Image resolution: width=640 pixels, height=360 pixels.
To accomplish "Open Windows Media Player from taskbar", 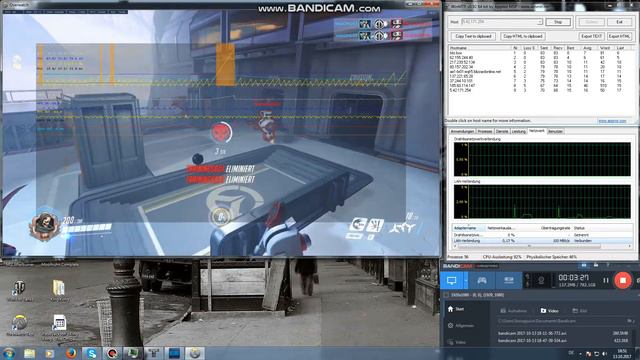I will pos(50,353).
